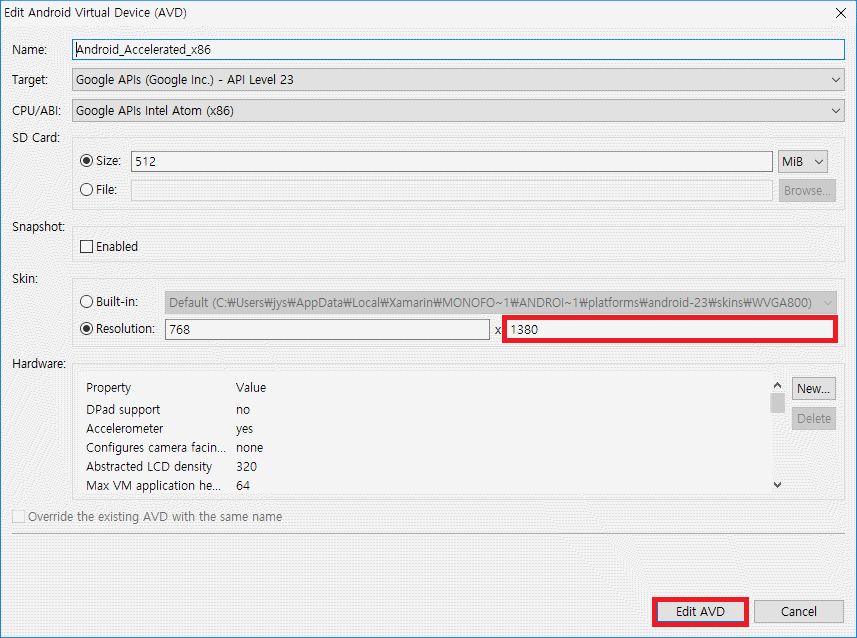Viewport: 857px width, 638px height.
Task: Select the Max VM application heap row
Action: (426, 485)
